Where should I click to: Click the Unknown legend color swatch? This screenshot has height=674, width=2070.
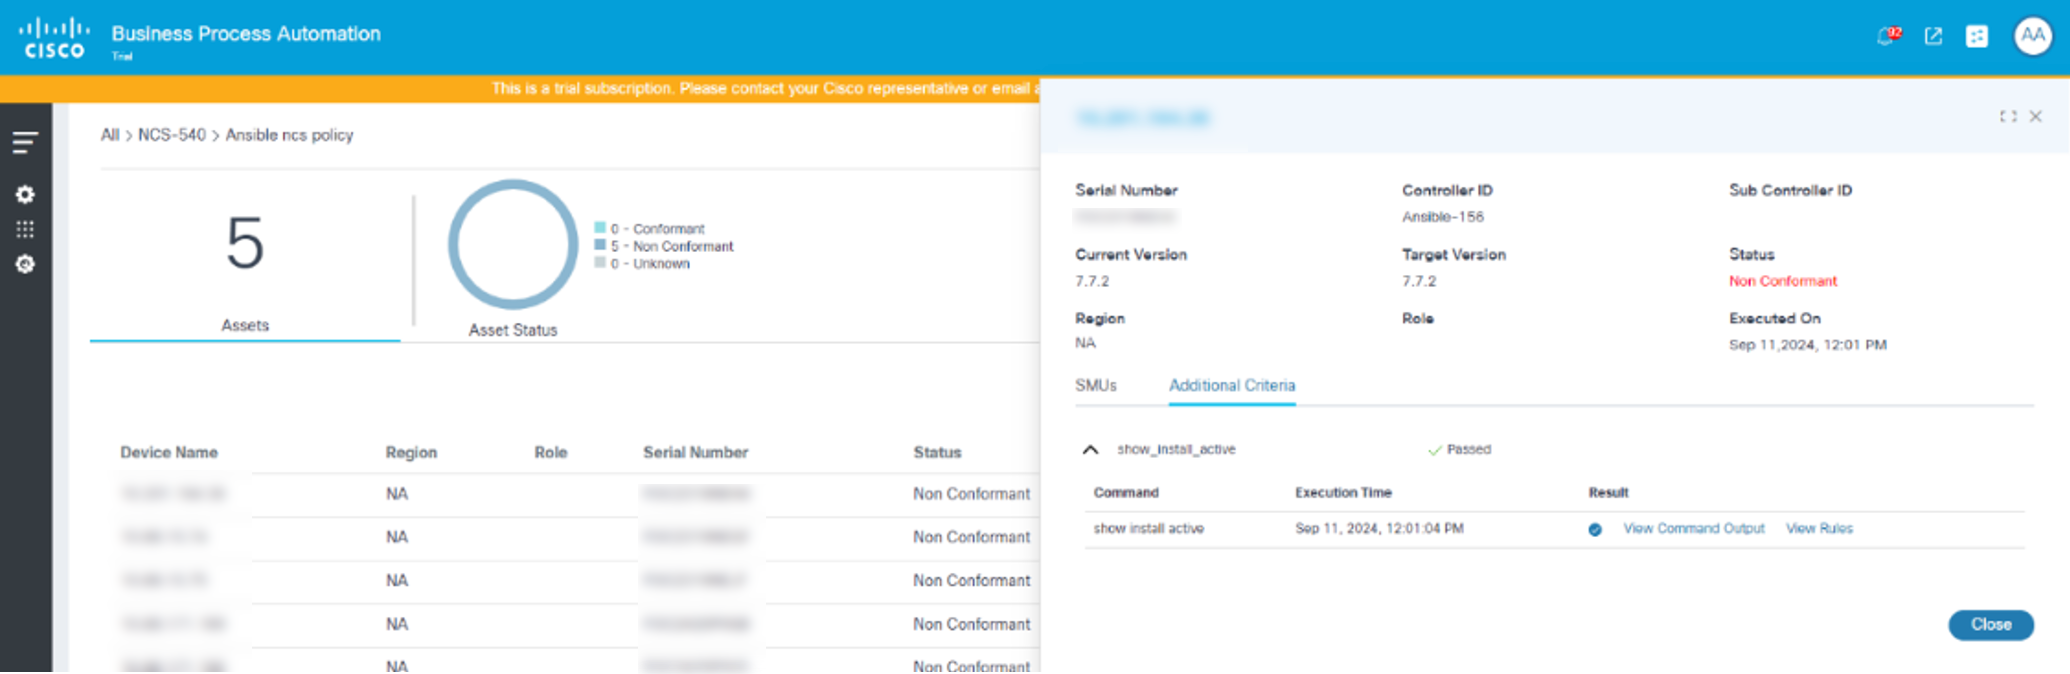[x=600, y=262]
